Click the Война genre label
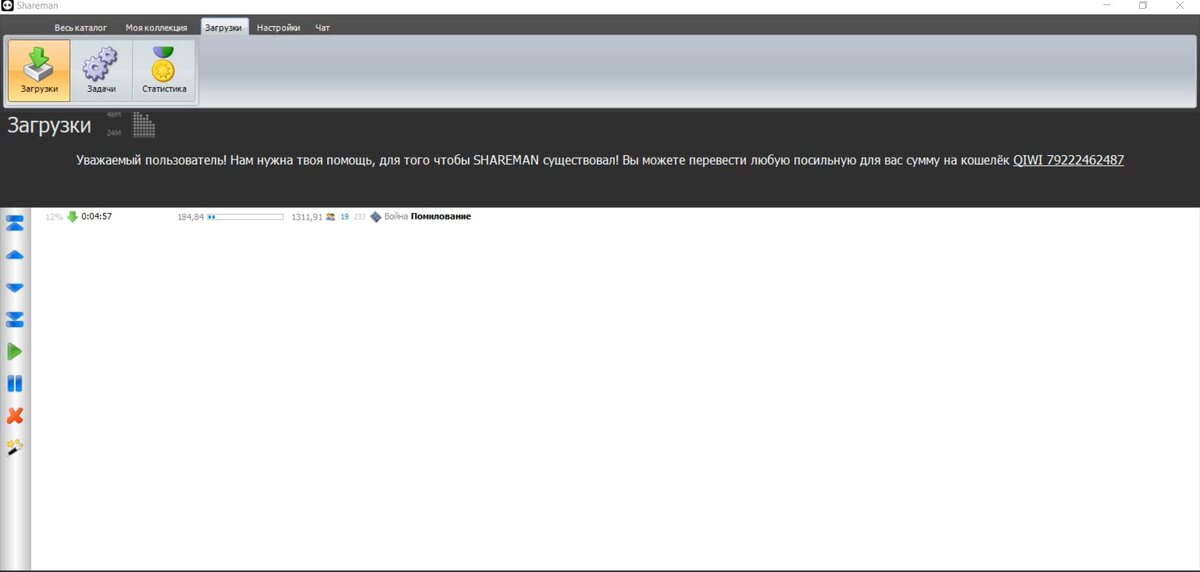1200x572 pixels. coord(397,216)
